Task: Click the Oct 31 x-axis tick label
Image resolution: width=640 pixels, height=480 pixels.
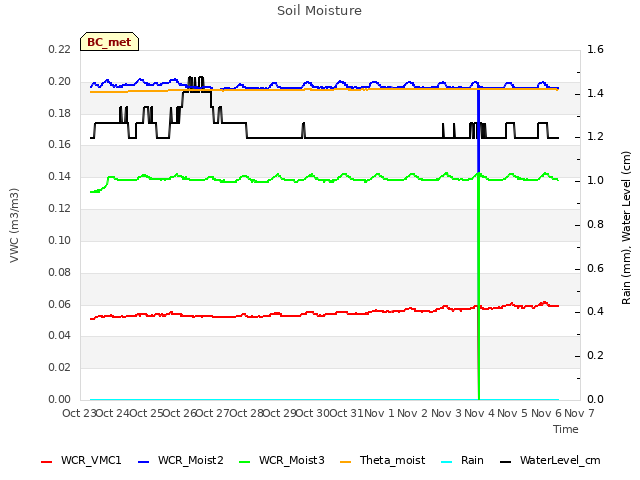Action: click(x=346, y=413)
